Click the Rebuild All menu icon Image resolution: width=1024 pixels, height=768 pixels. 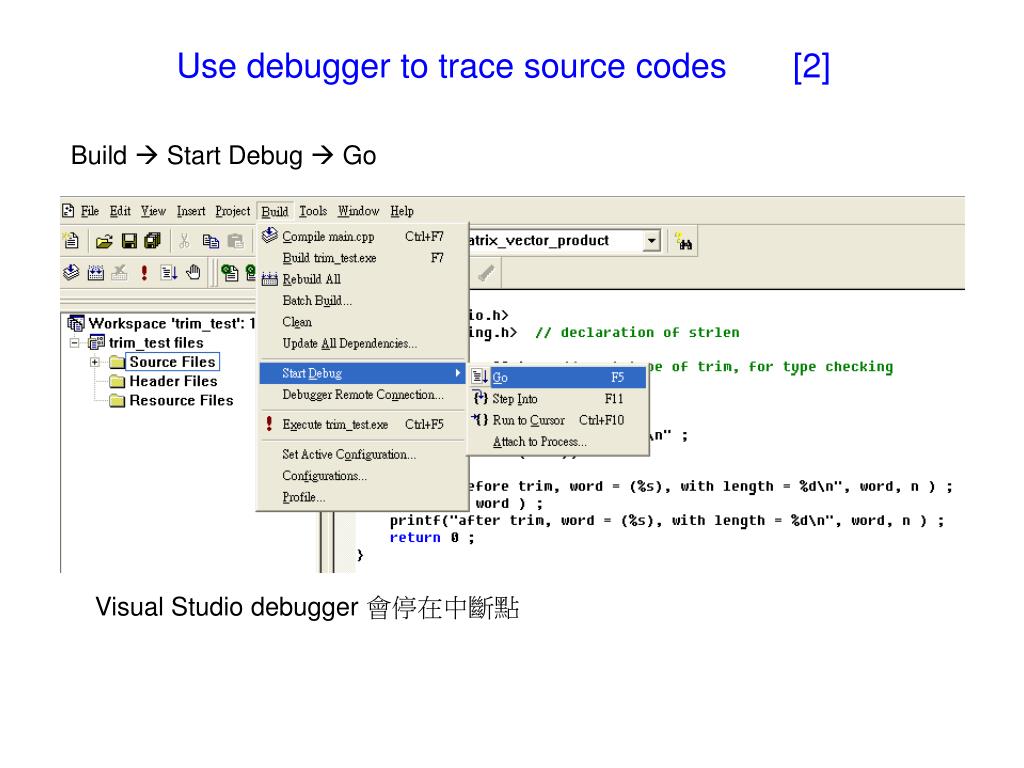270,280
